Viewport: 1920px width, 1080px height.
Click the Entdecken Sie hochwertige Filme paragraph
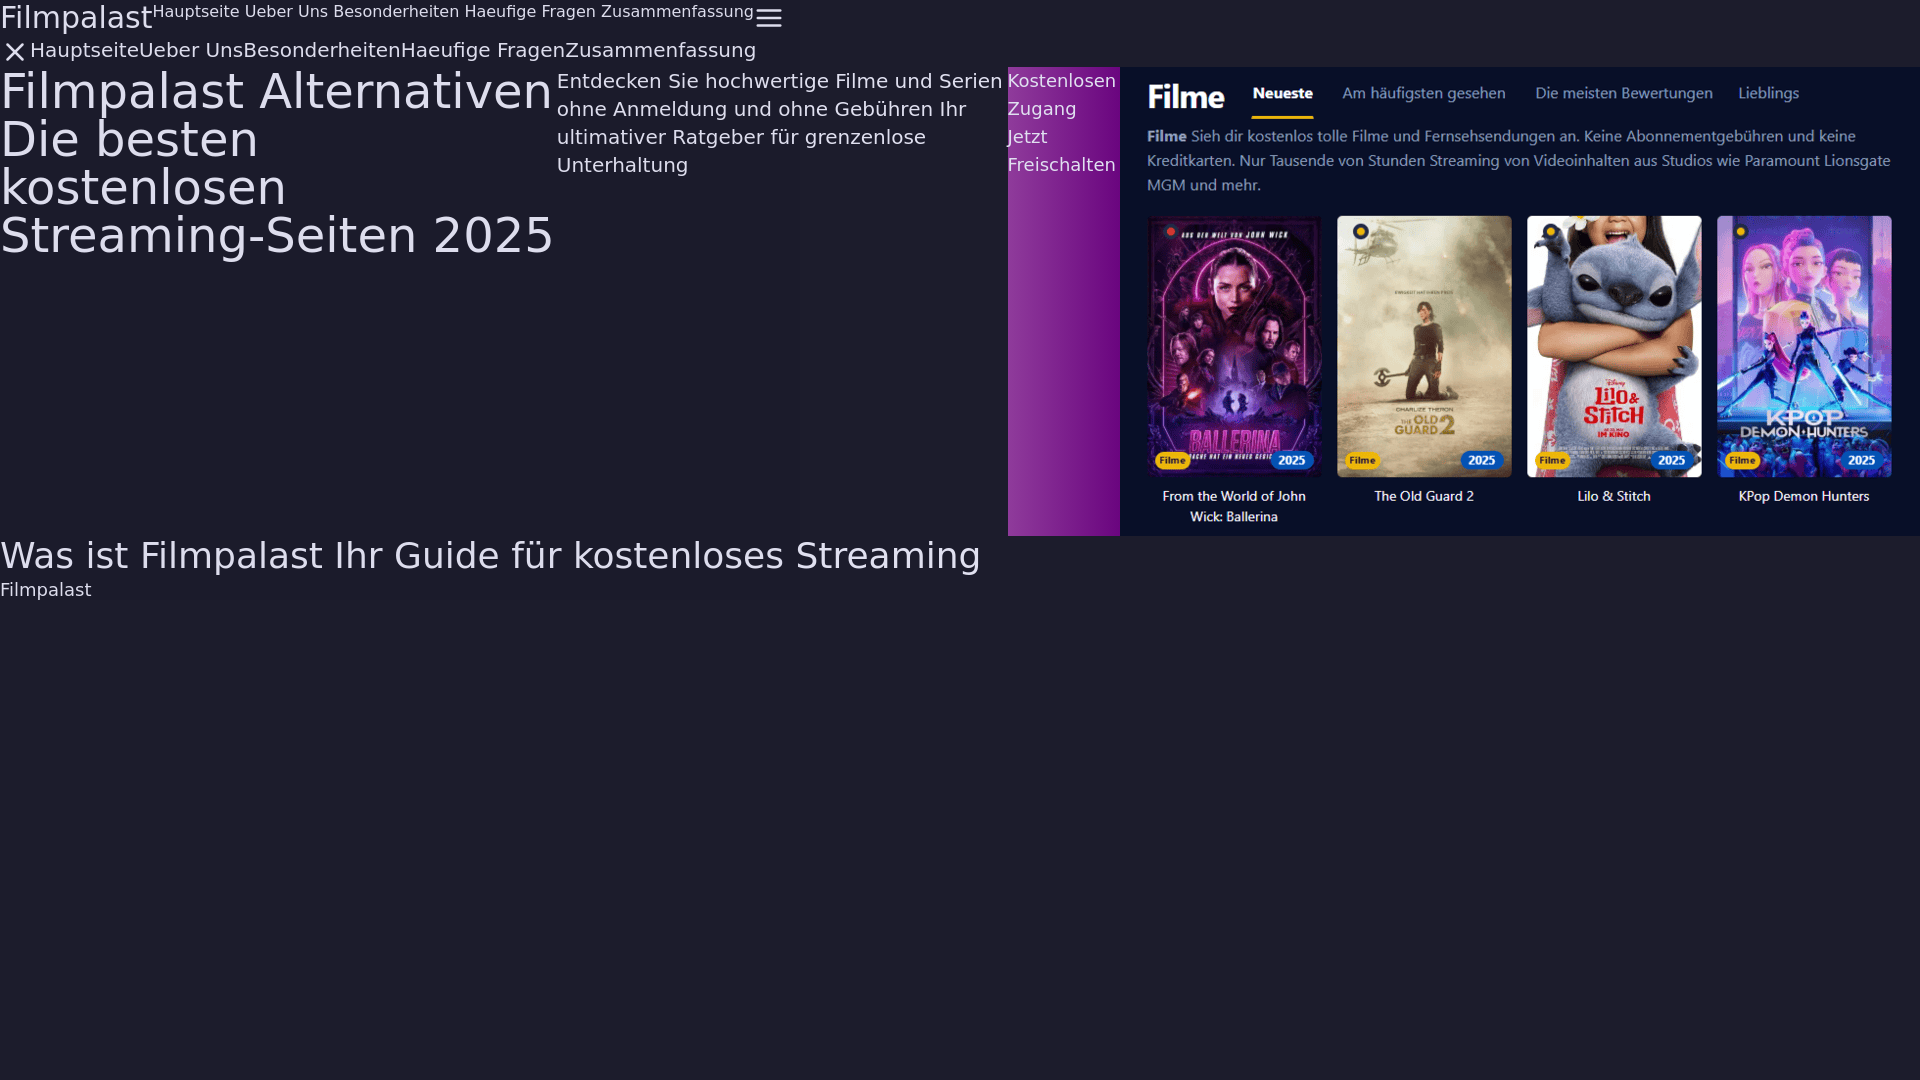780,123
